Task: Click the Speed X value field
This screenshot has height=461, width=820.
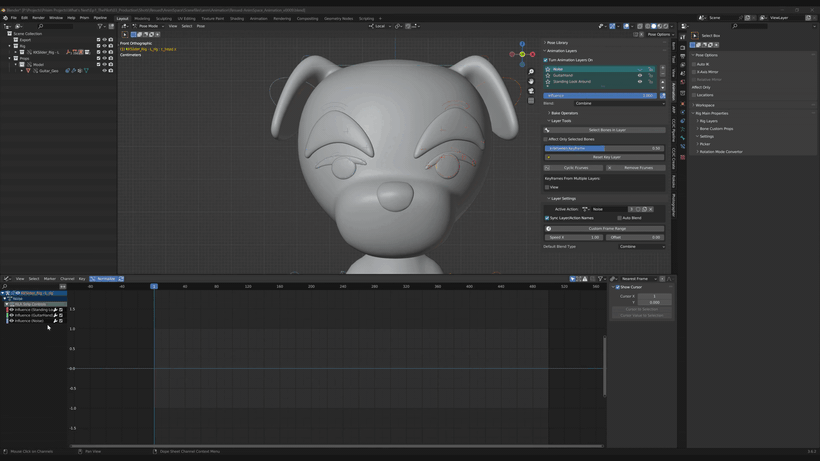Action: pos(574,237)
